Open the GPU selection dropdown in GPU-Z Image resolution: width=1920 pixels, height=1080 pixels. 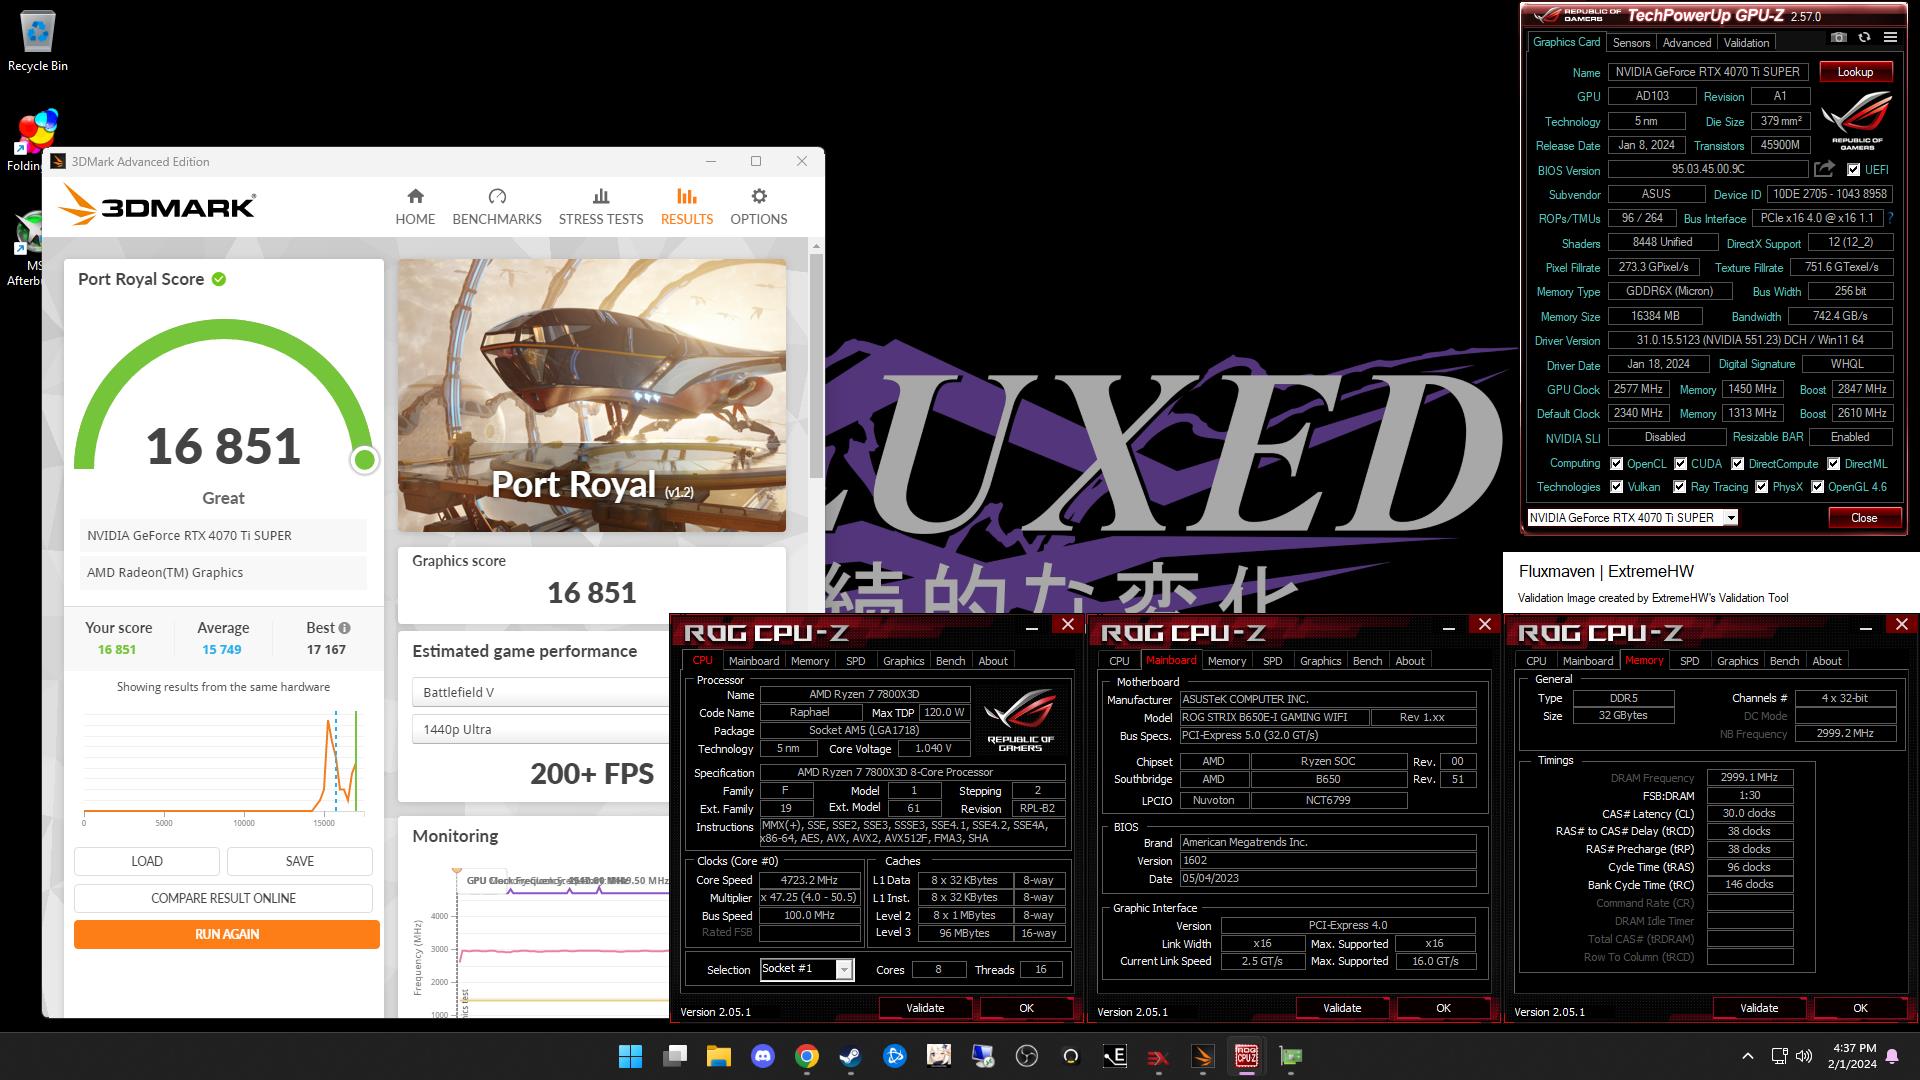click(1632, 518)
